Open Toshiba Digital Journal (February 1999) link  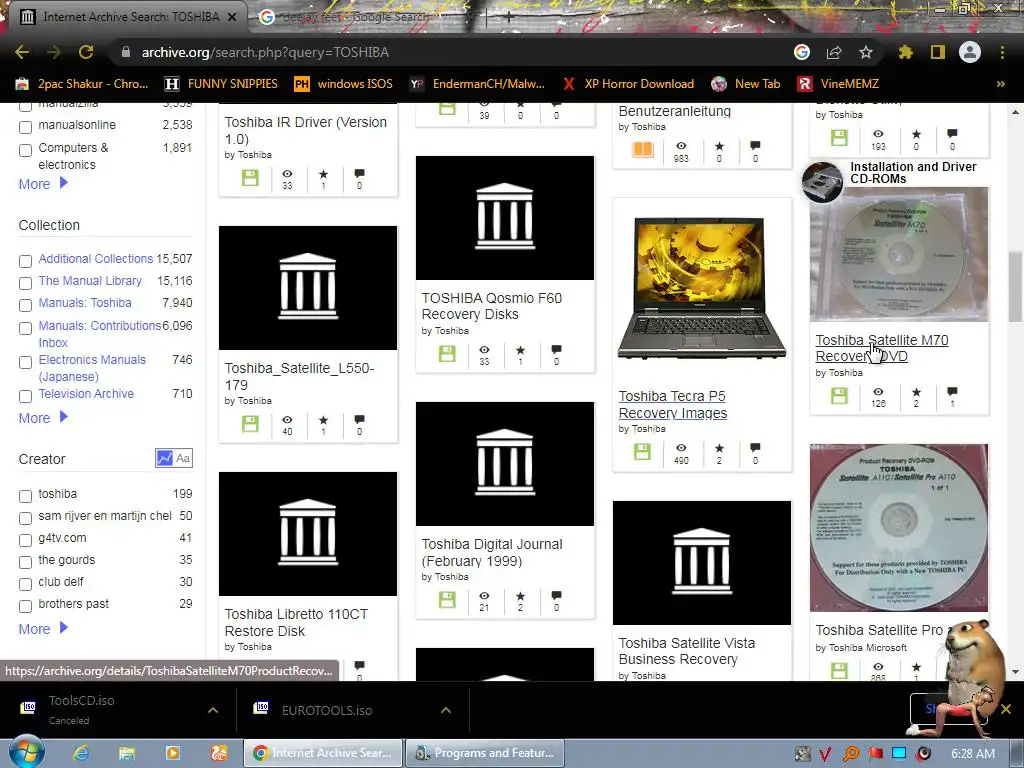[x=492, y=552]
